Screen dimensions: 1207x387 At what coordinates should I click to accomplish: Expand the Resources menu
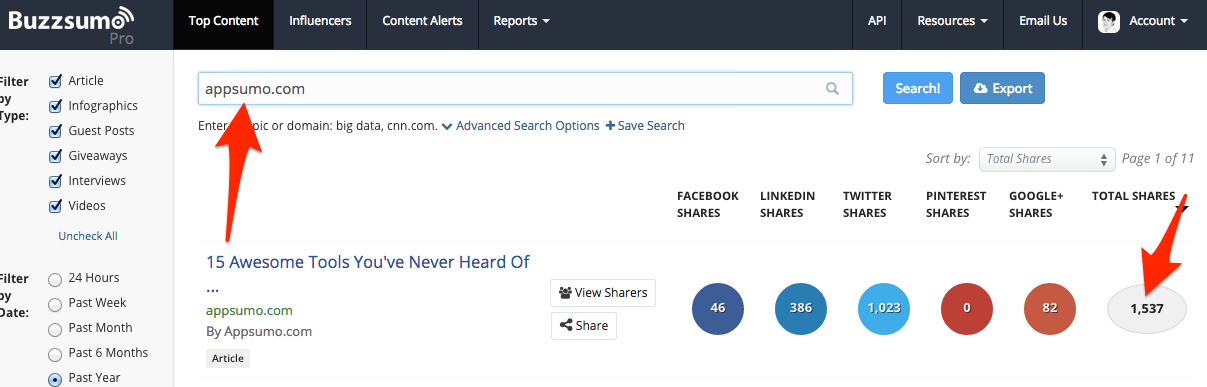953,21
